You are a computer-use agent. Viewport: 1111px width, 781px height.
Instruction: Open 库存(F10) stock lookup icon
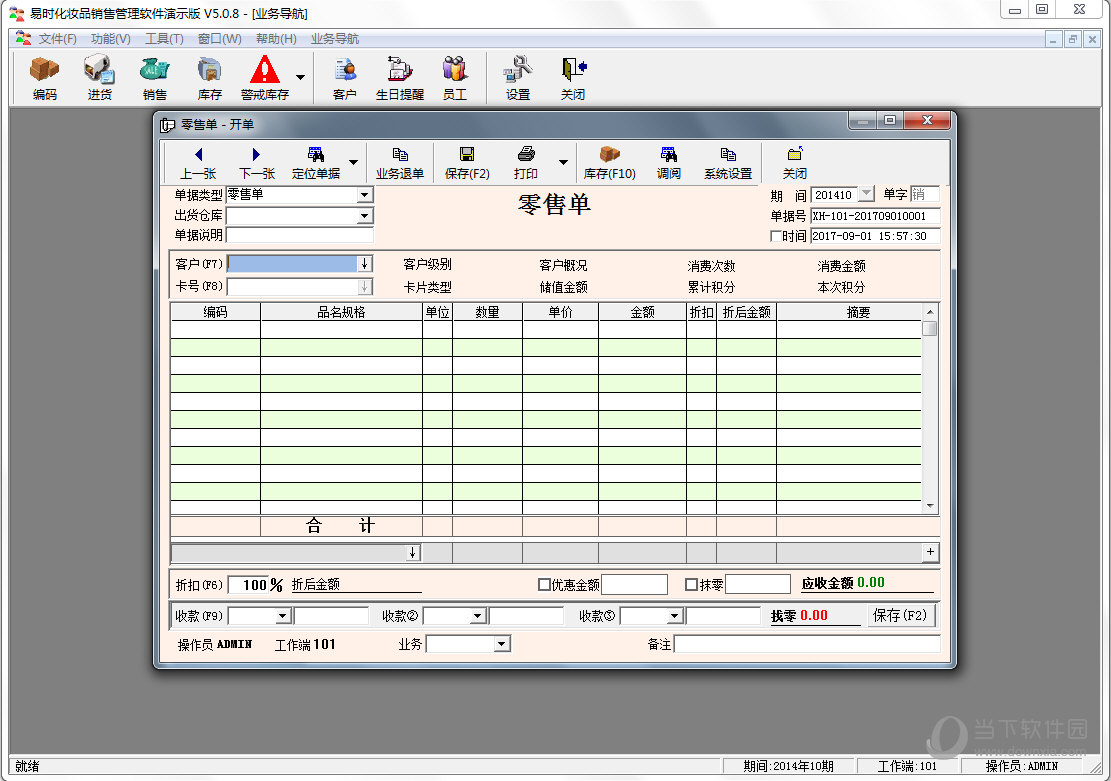pyautogui.click(x=609, y=162)
